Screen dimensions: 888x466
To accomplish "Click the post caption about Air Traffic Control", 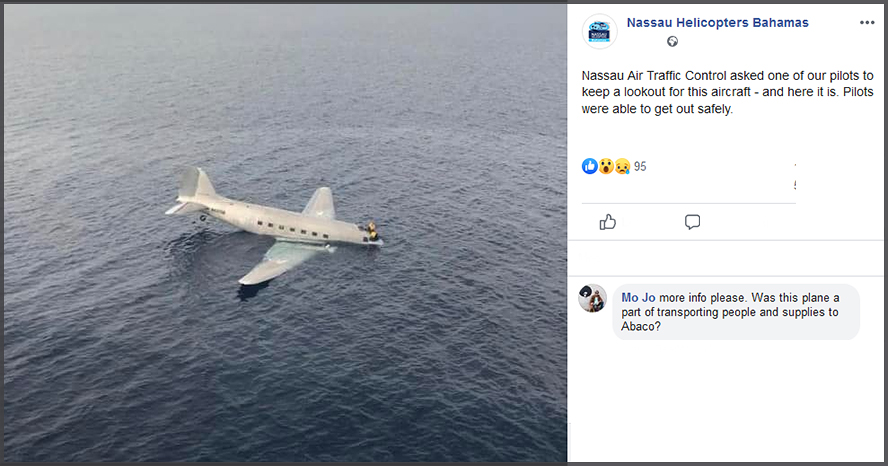I will coord(727,92).
